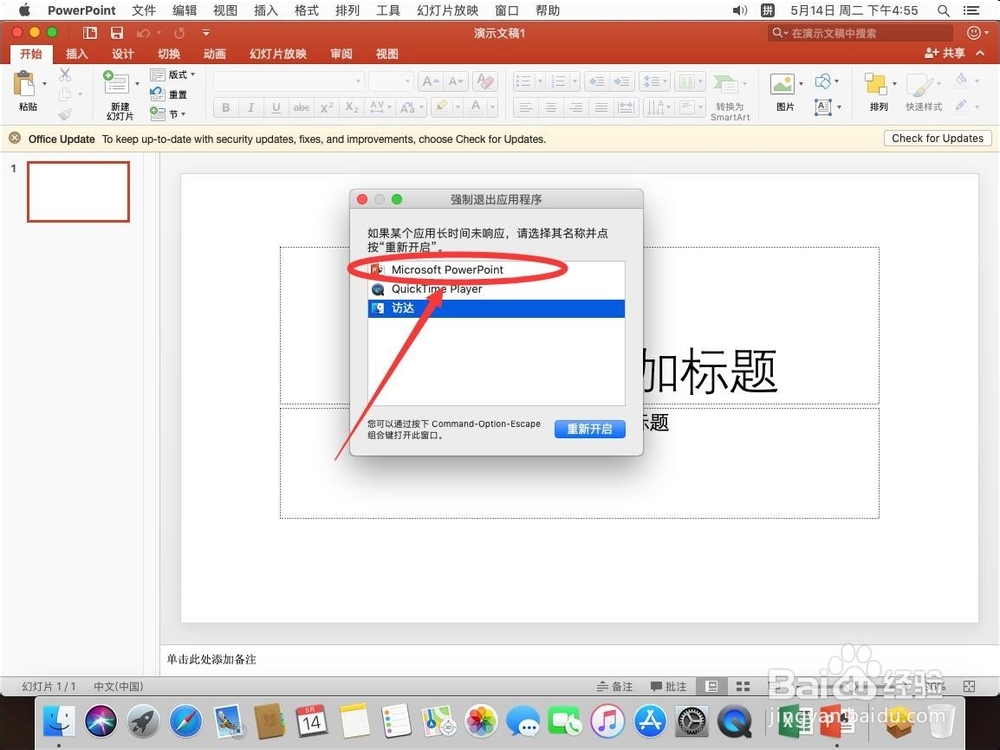This screenshot has height=750, width=1000.
Task: Click the Paste clipboard icon
Action: [25, 84]
